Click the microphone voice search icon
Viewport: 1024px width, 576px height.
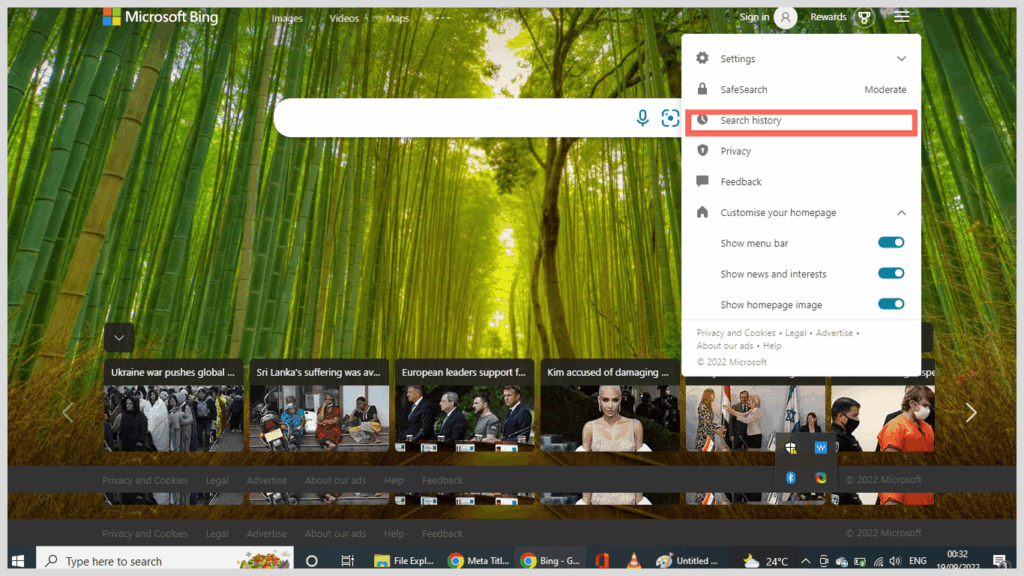click(643, 118)
